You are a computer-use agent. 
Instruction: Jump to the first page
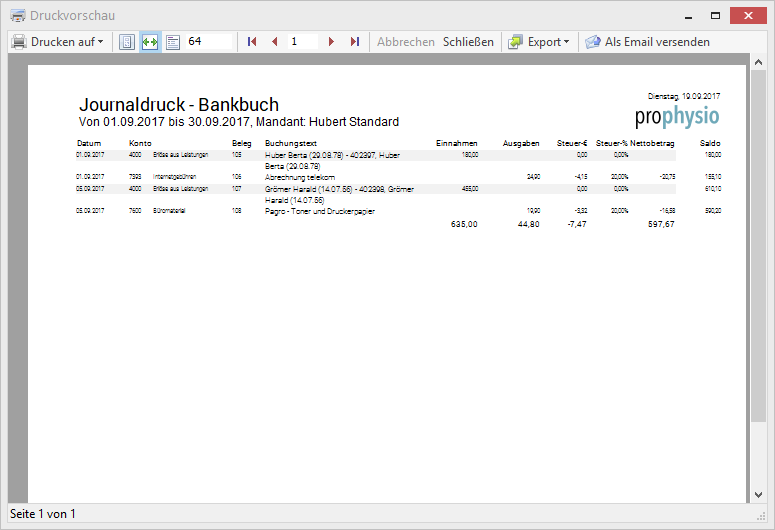(x=252, y=42)
